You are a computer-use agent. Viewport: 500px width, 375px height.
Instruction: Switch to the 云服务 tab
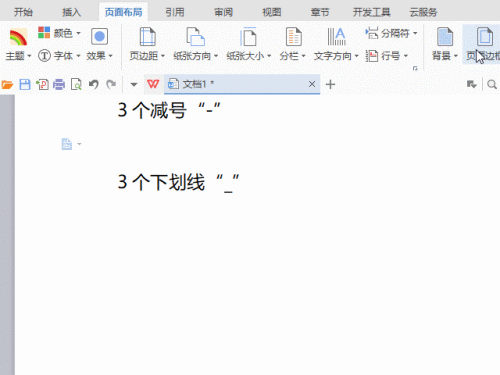(x=423, y=12)
